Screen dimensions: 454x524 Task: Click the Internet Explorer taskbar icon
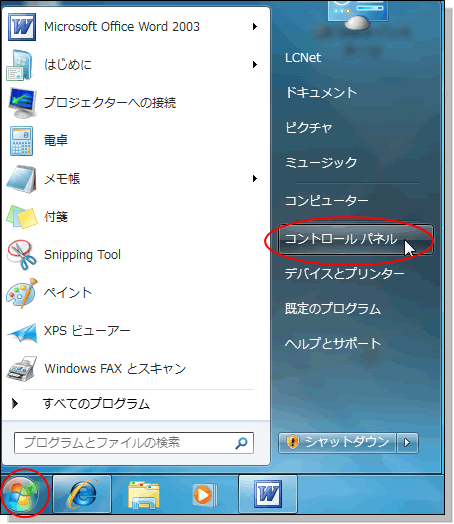82,494
